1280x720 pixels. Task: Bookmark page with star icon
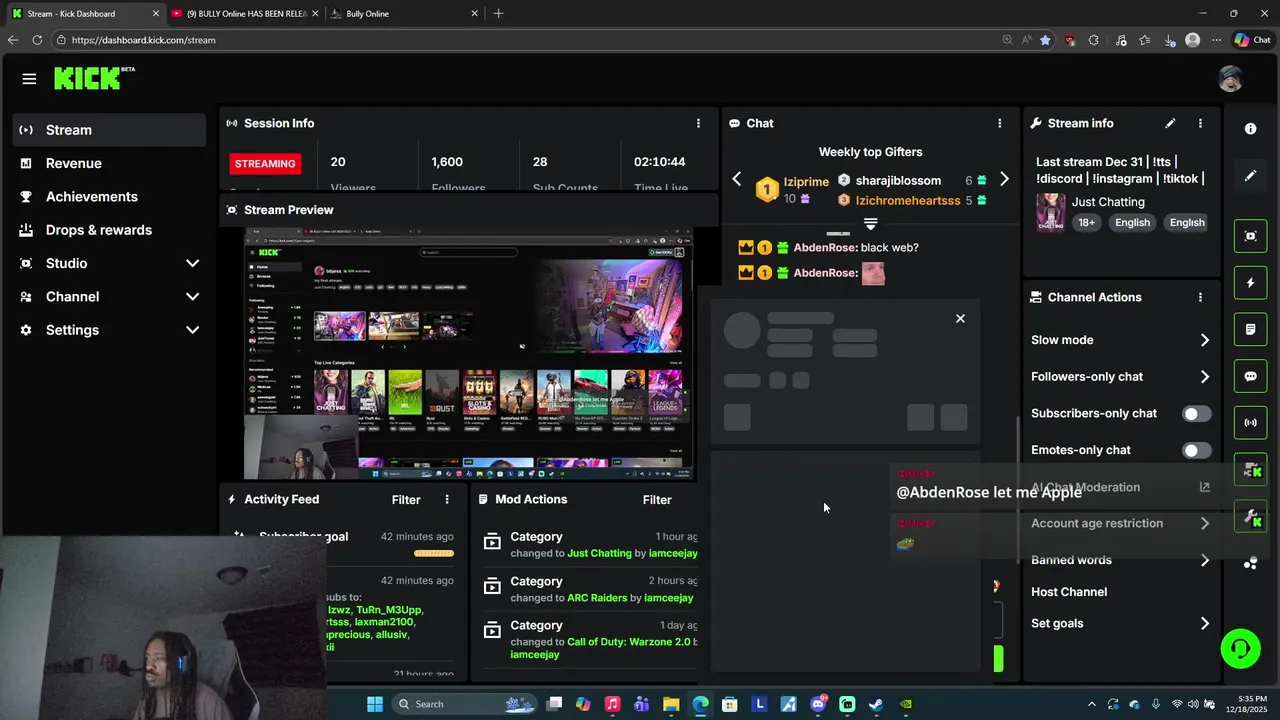point(1045,40)
